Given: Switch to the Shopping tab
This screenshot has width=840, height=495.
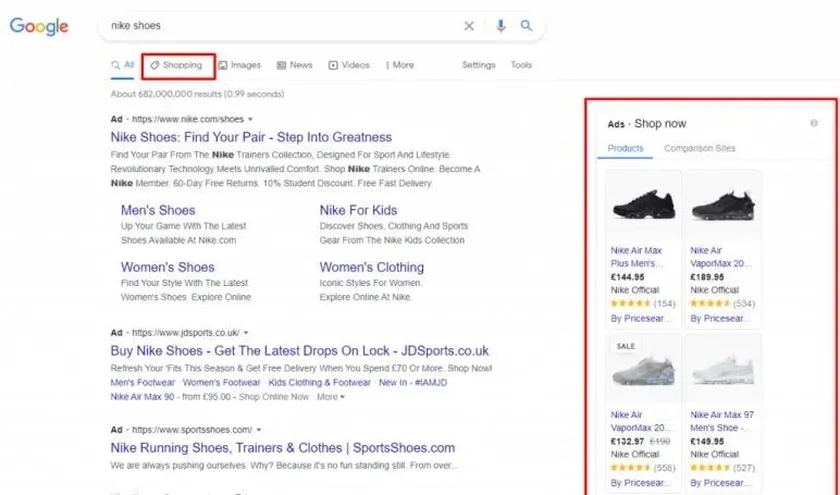Looking at the screenshot, I should (x=176, y=65).
